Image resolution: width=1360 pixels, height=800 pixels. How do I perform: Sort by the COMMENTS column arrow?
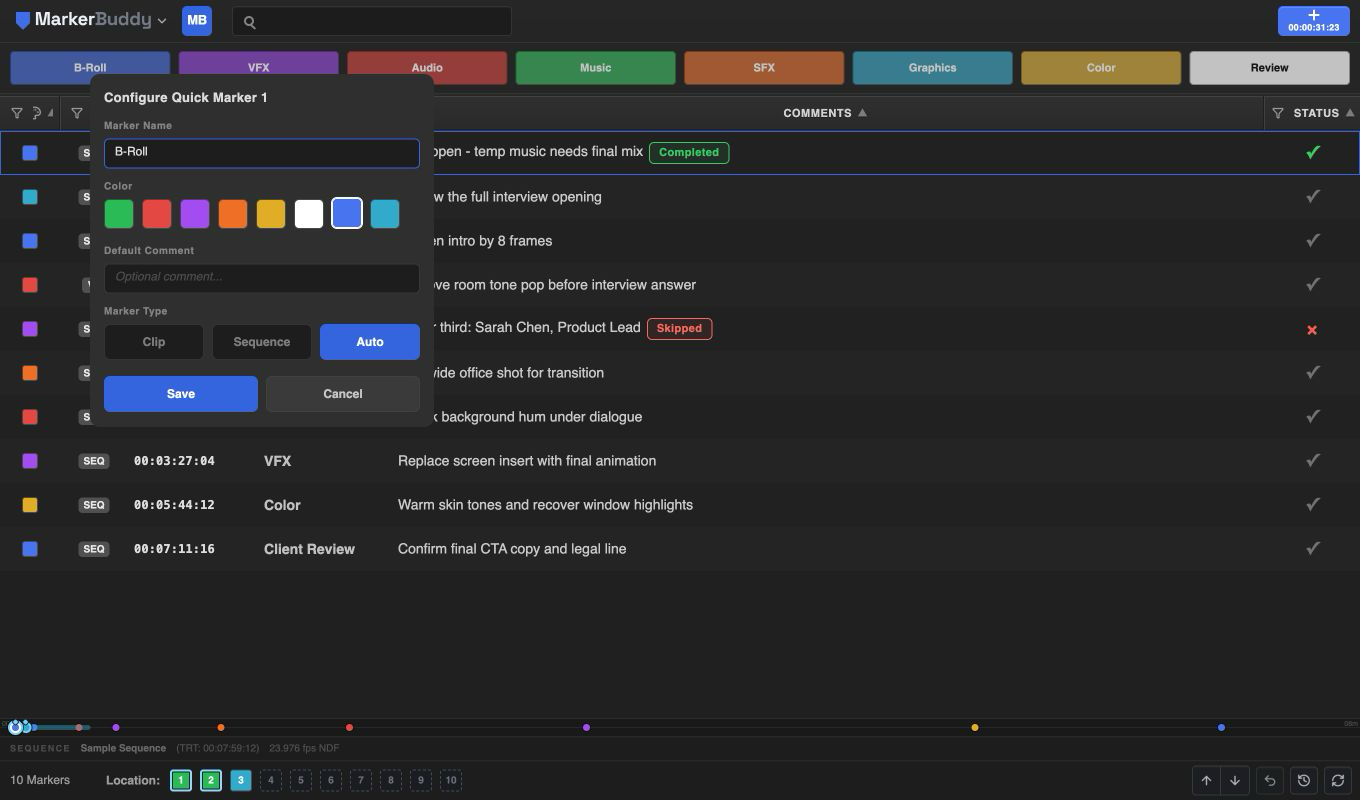click(862, 113)
